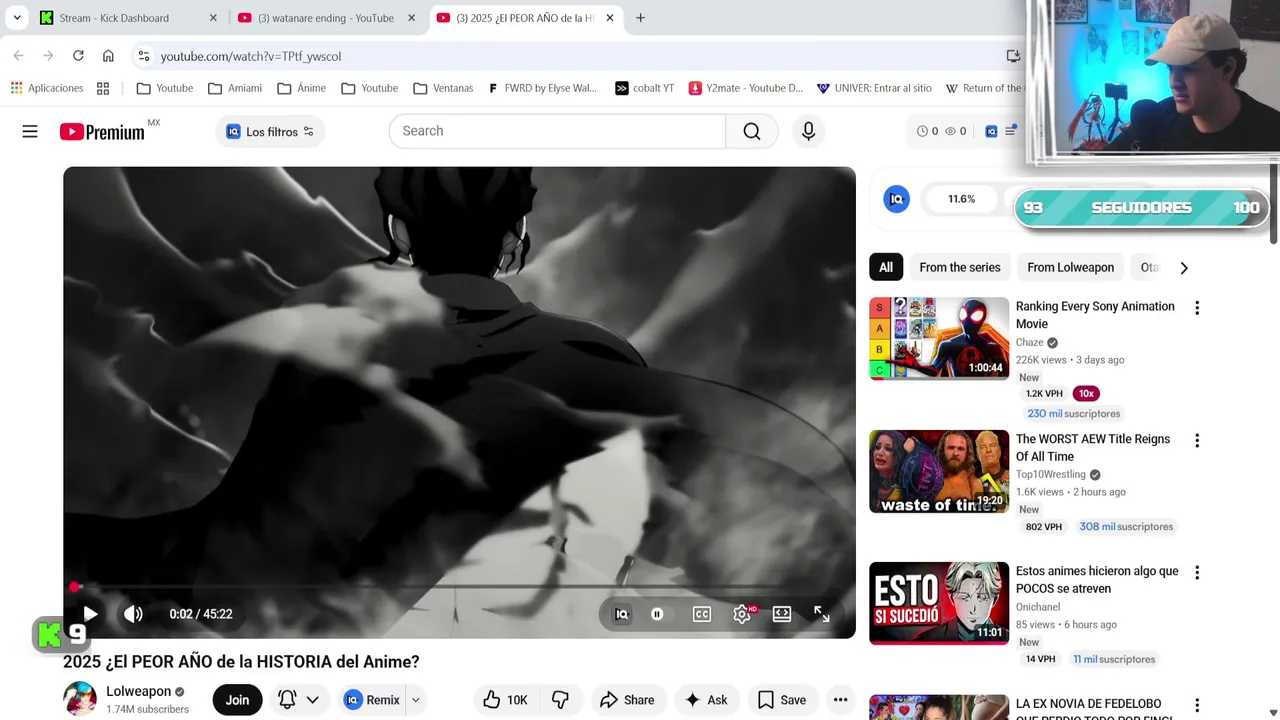Open options for Ranking Every Sony Animation video
The width and height of the screenshot is (1280, 720).
(1197, 308)
